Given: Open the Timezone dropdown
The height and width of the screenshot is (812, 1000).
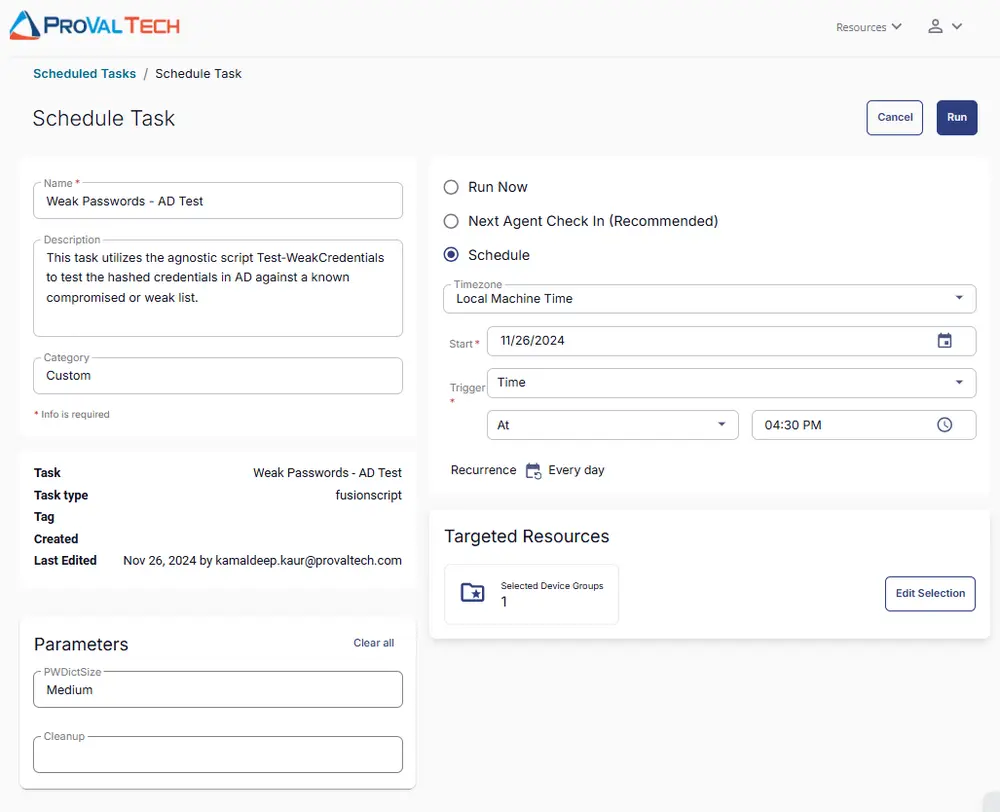Looking at the screenshot, I should (709, 299).
